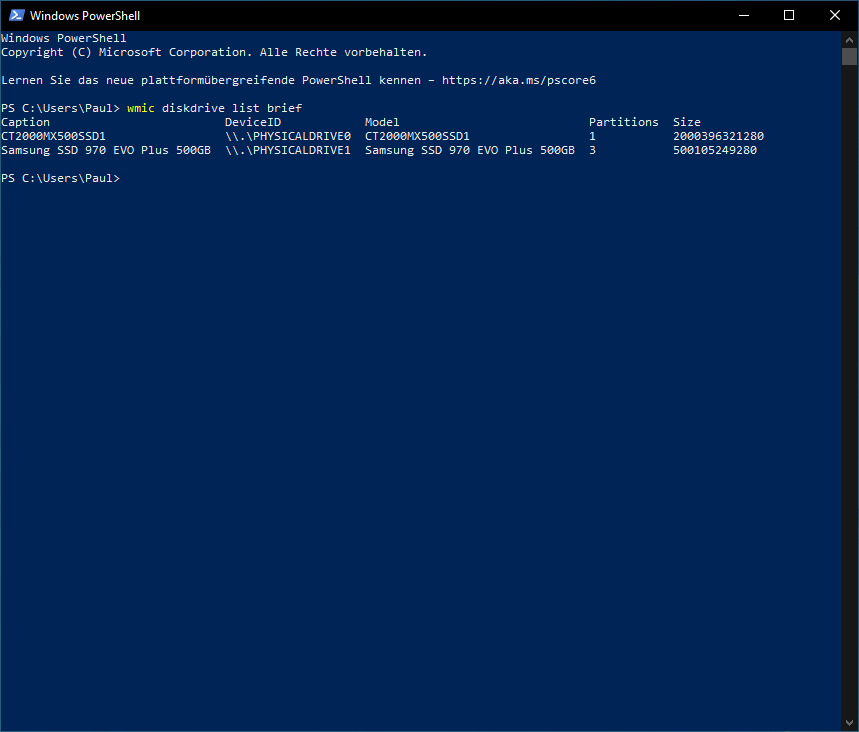Click partitions value 1 for CT2000MX500SSD1
This screenshot has width=859, height=732.
(592, 136)
